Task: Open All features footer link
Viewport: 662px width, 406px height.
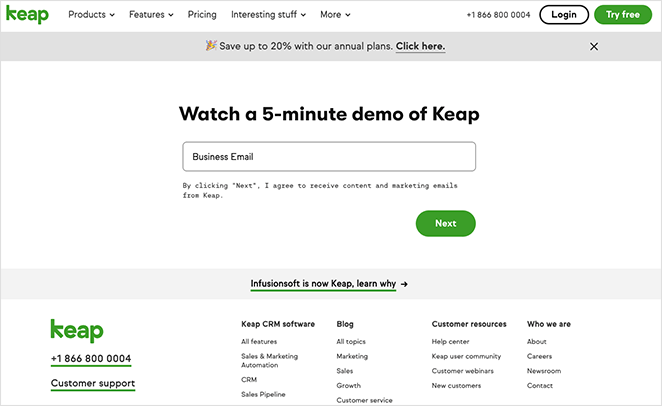Action: point(259,341)
